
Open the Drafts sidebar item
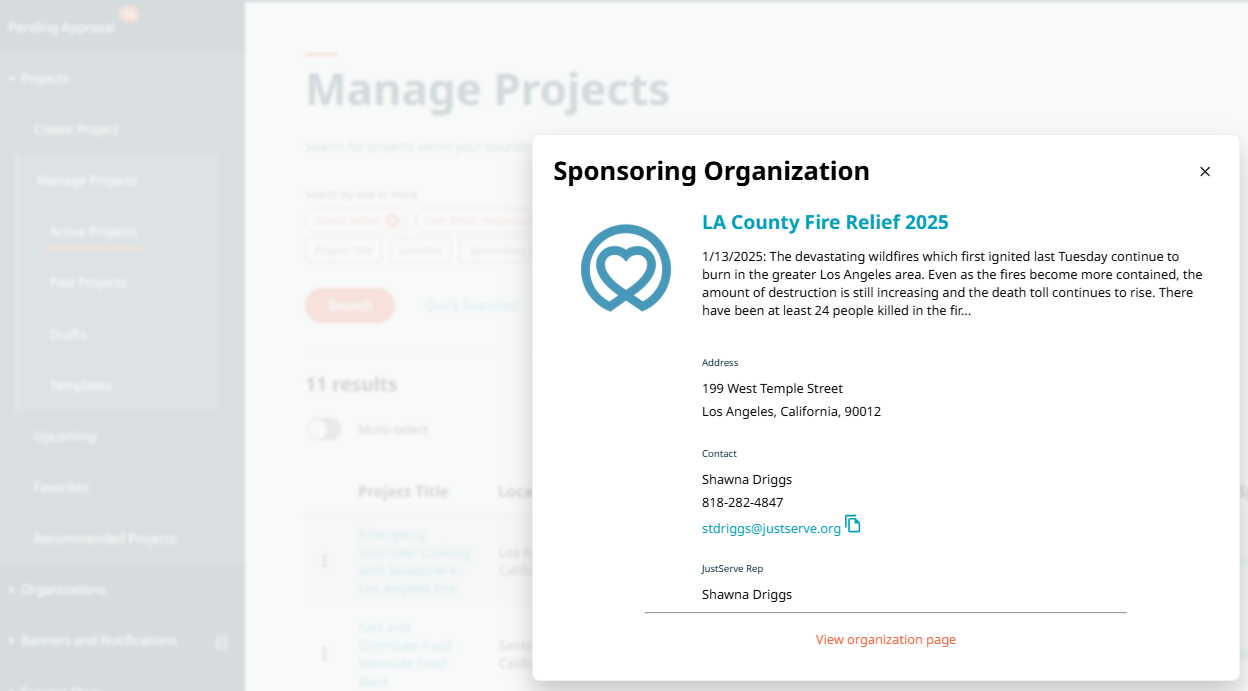click(68, 334)
